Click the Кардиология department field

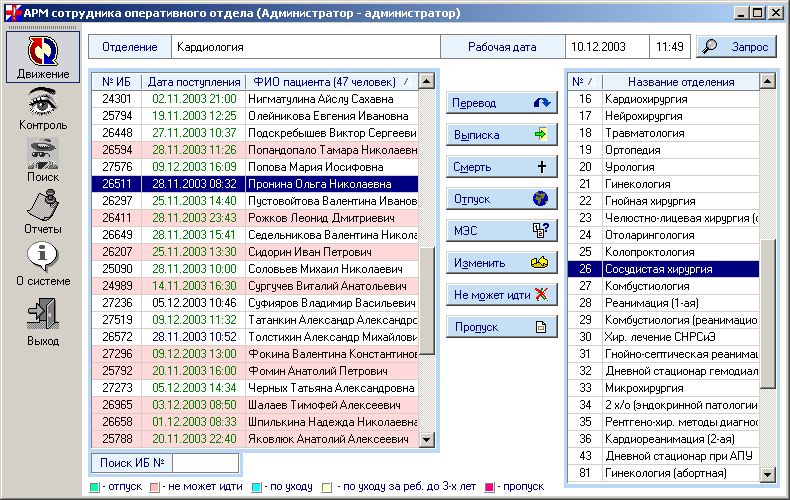pyautogui.click(x=305, y=47)
